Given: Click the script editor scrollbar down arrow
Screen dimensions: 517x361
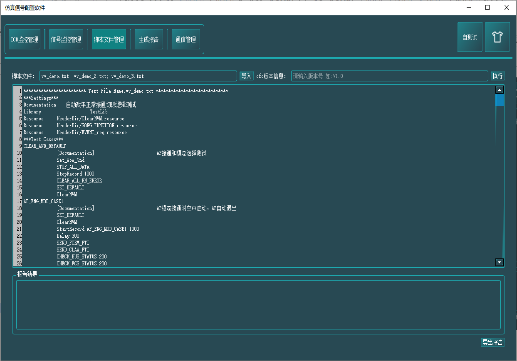Looking at the screenshot, I should click(x=499, y=262).
